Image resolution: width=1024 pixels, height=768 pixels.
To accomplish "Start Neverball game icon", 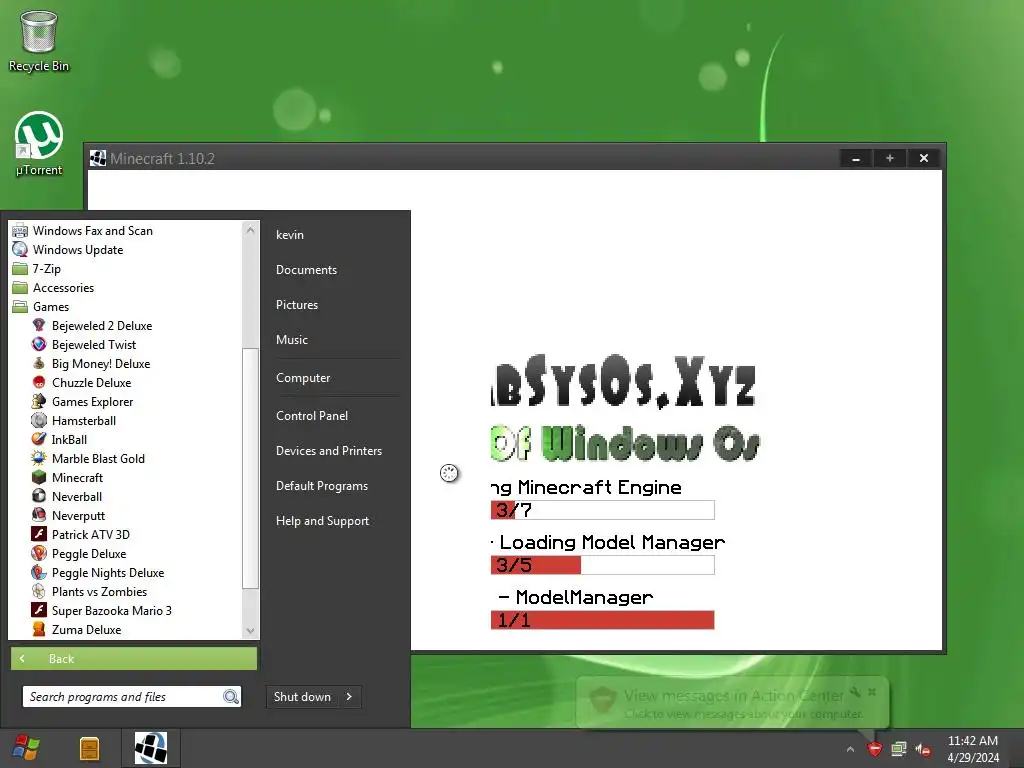I will click(x=39, y=496).
